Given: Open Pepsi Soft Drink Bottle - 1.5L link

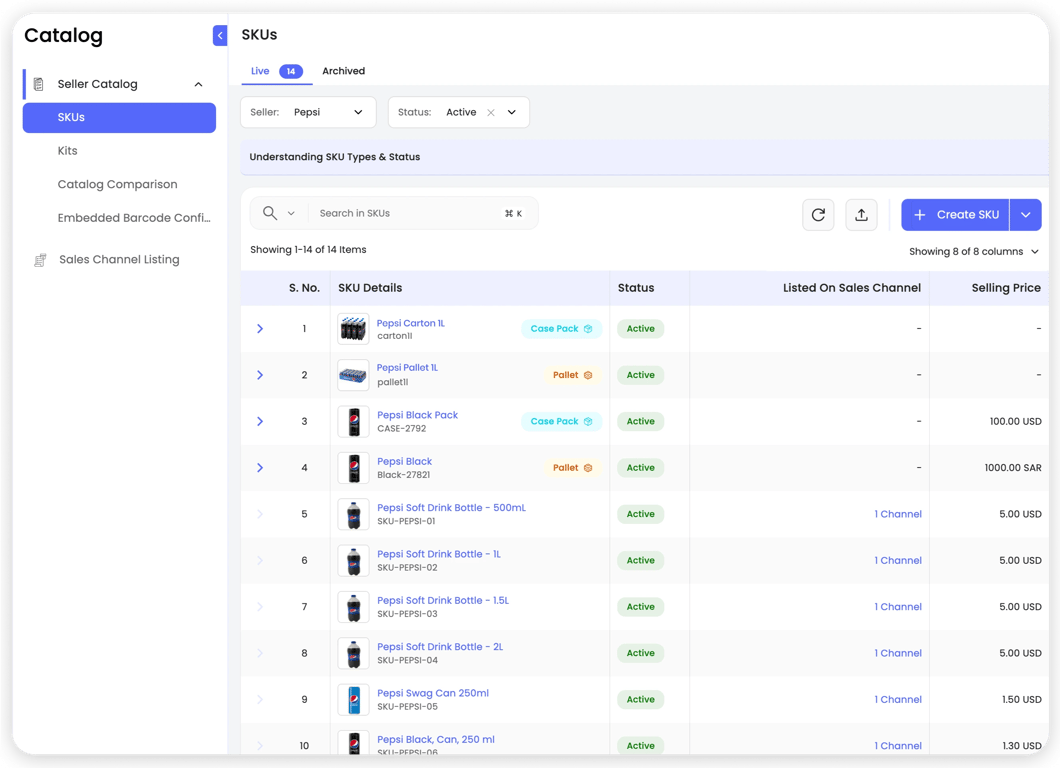Looking at the screenshot, I should click(443, 600).
